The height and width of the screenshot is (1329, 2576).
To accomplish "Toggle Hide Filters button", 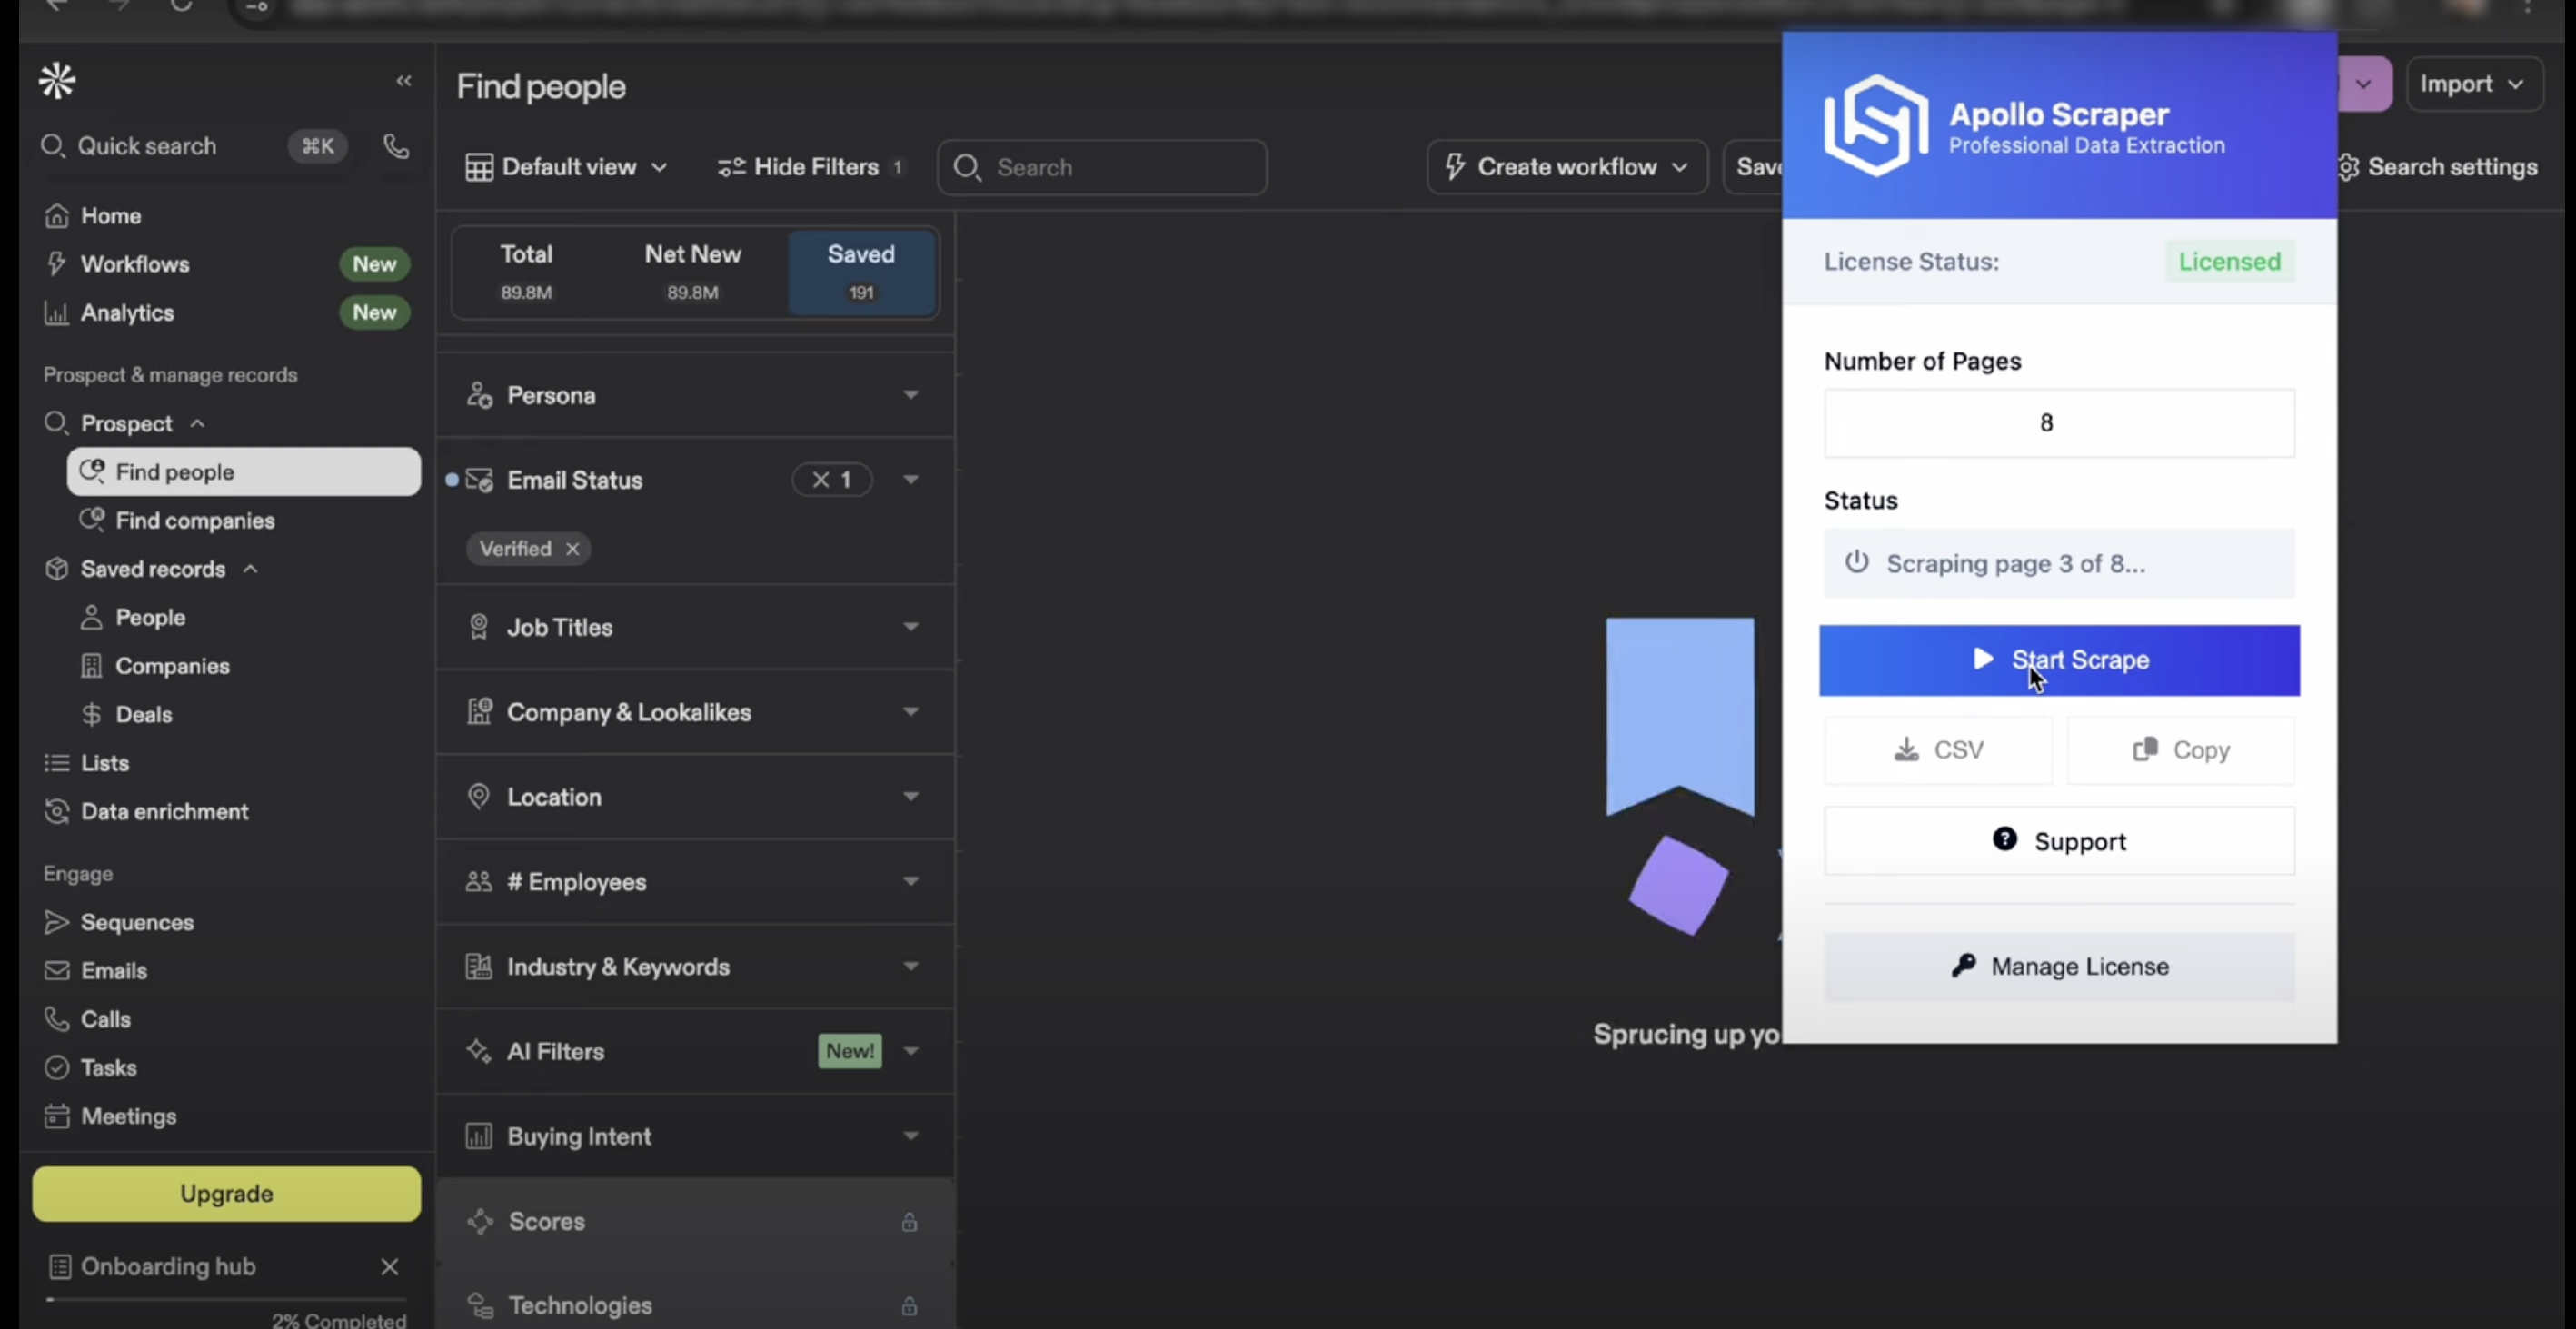I will 810,167.
